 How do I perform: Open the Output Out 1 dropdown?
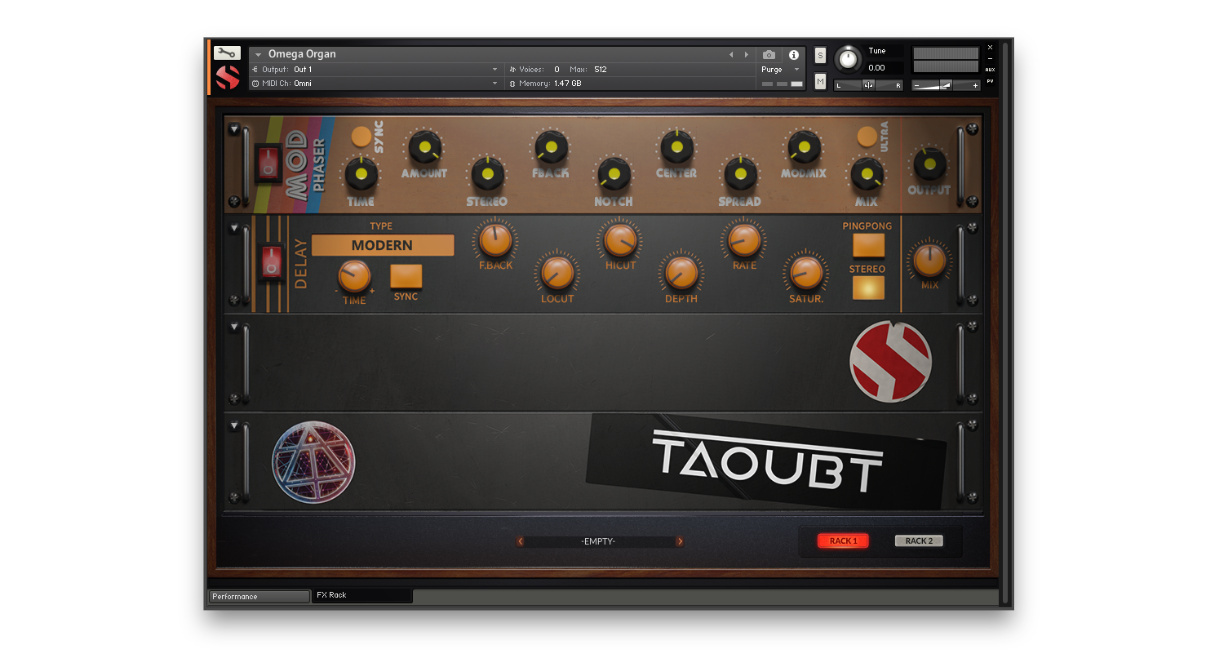click(375, 69)
